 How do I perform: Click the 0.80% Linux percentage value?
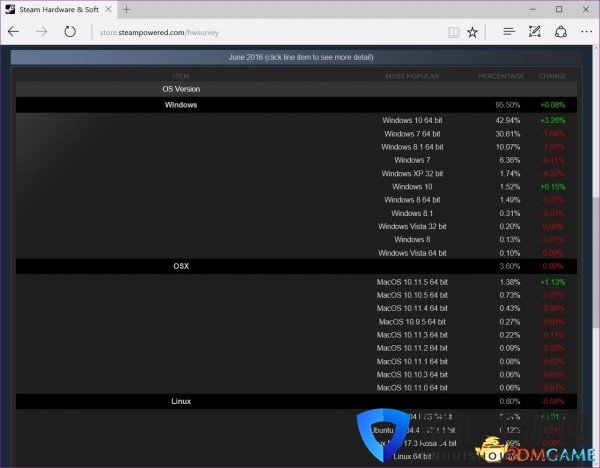click(x=509, y=401)
